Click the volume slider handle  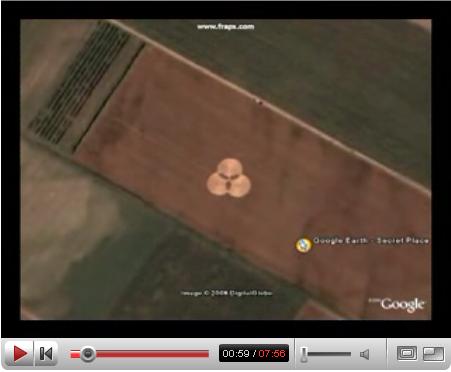click(304, 354)
